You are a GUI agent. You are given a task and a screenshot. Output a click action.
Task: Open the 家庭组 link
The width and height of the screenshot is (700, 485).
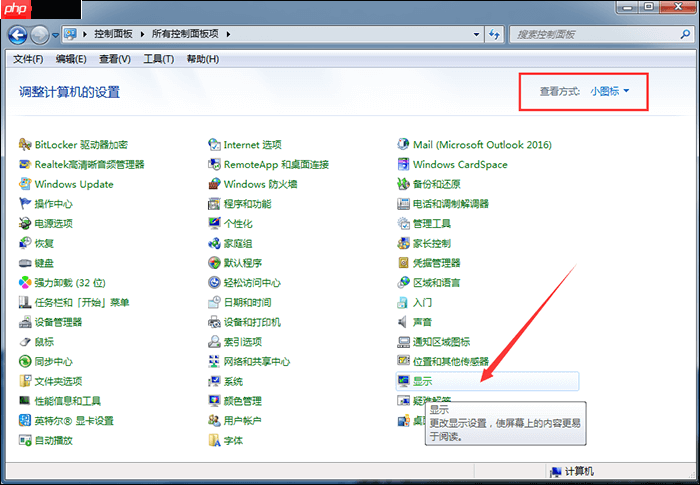(x=238, y=243)
